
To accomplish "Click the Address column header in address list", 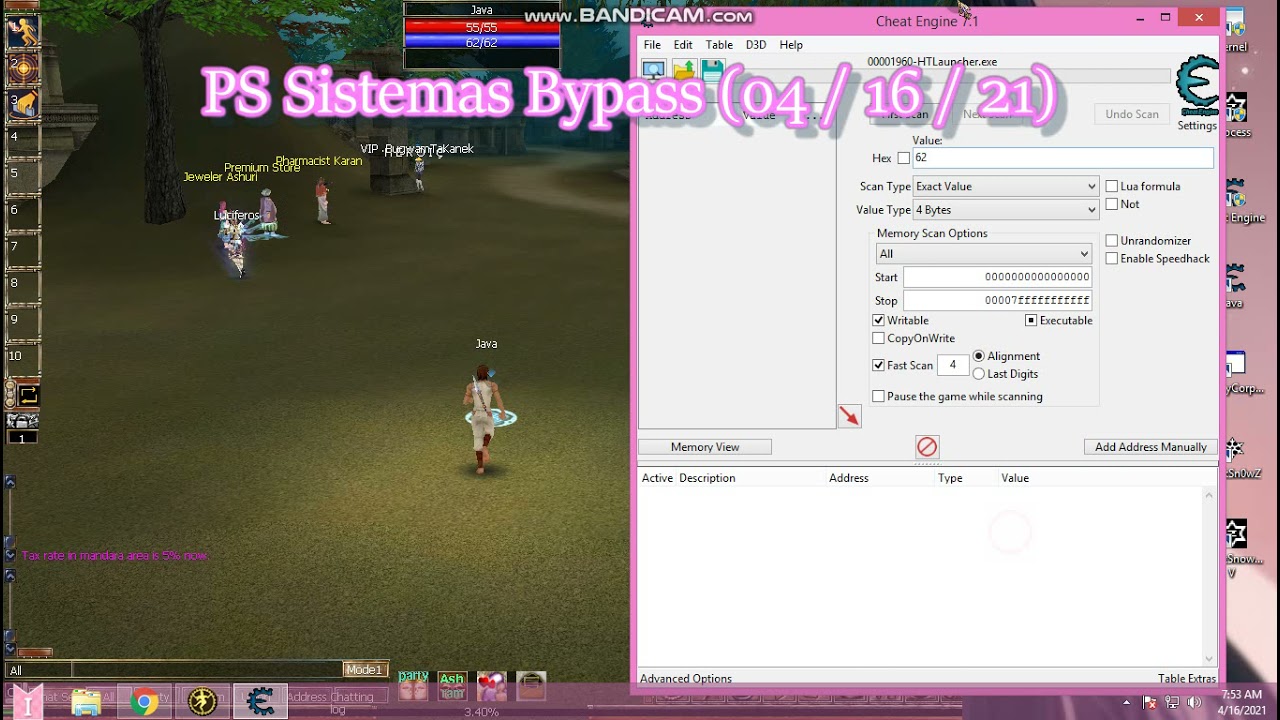I will tap(848, 478).
